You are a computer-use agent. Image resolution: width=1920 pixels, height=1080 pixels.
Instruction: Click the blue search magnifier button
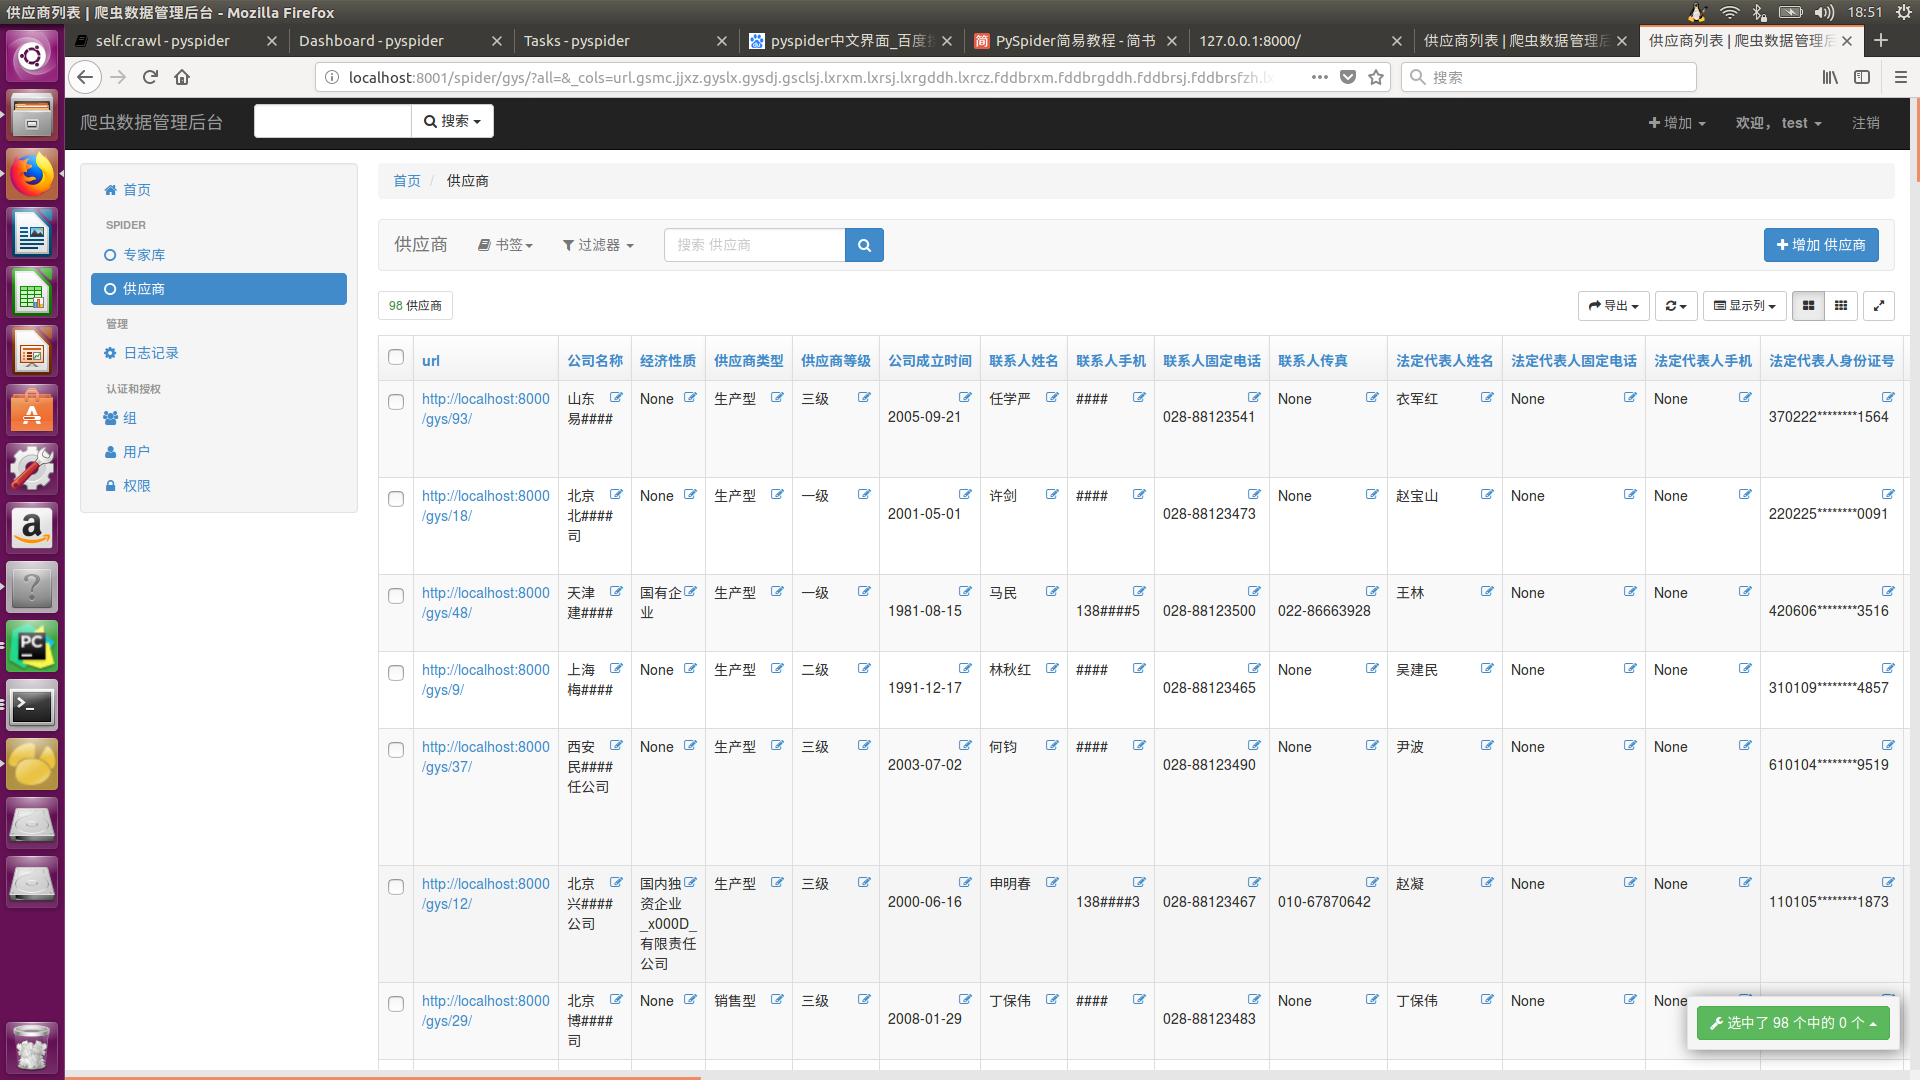(864, 245)
